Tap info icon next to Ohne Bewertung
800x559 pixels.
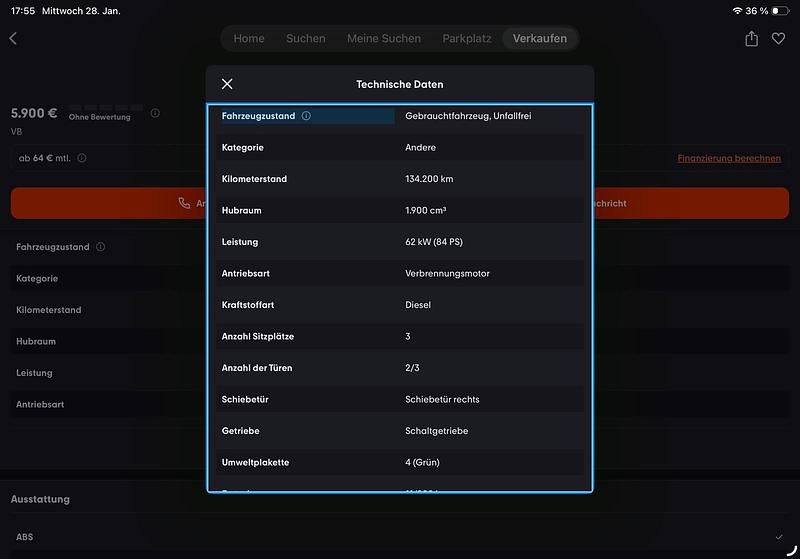(x=155, y=113)
